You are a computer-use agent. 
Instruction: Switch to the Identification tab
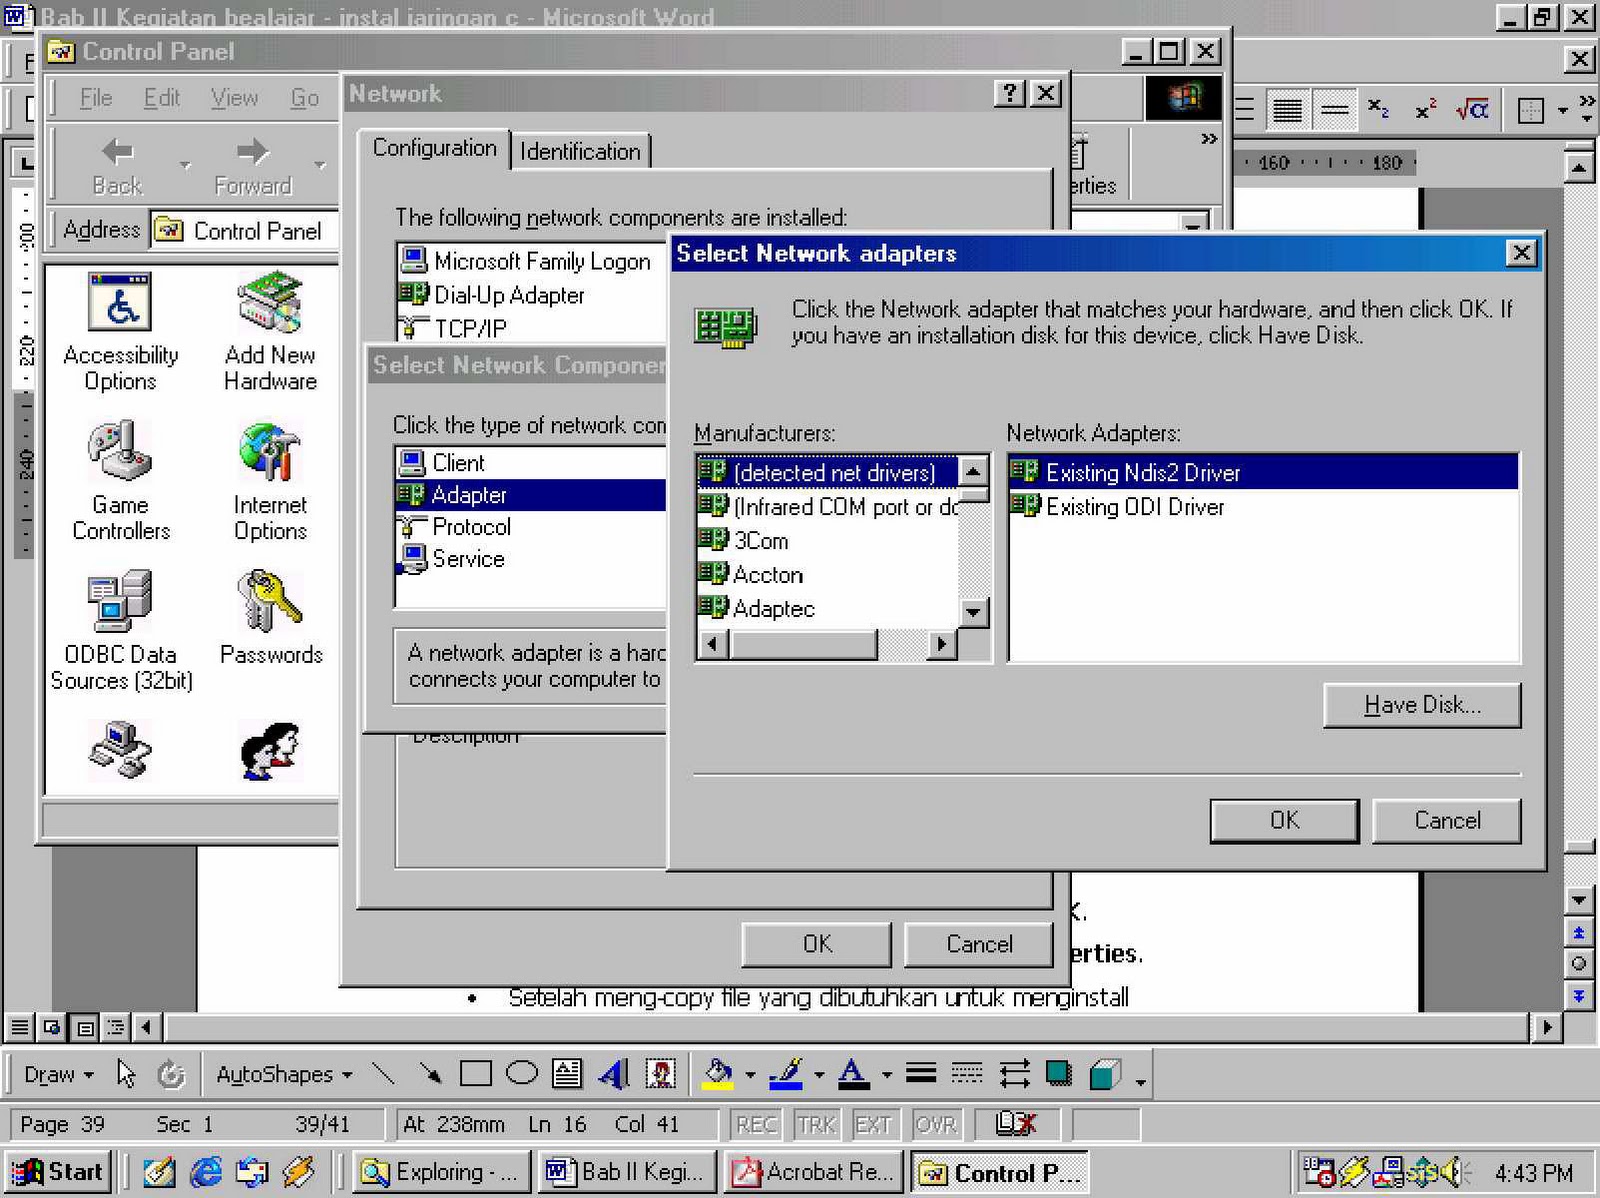[x=580, y=150]
